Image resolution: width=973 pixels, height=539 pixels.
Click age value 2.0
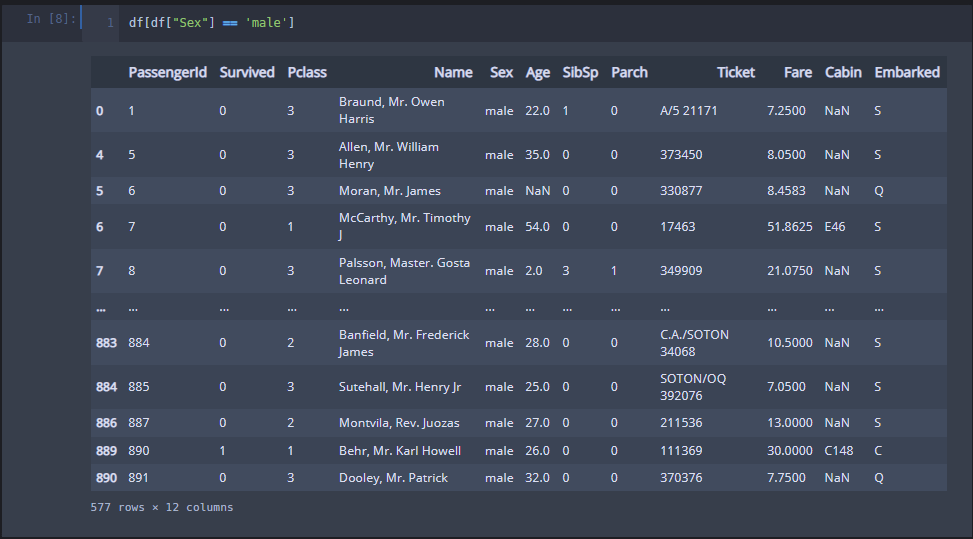(534, 271)
